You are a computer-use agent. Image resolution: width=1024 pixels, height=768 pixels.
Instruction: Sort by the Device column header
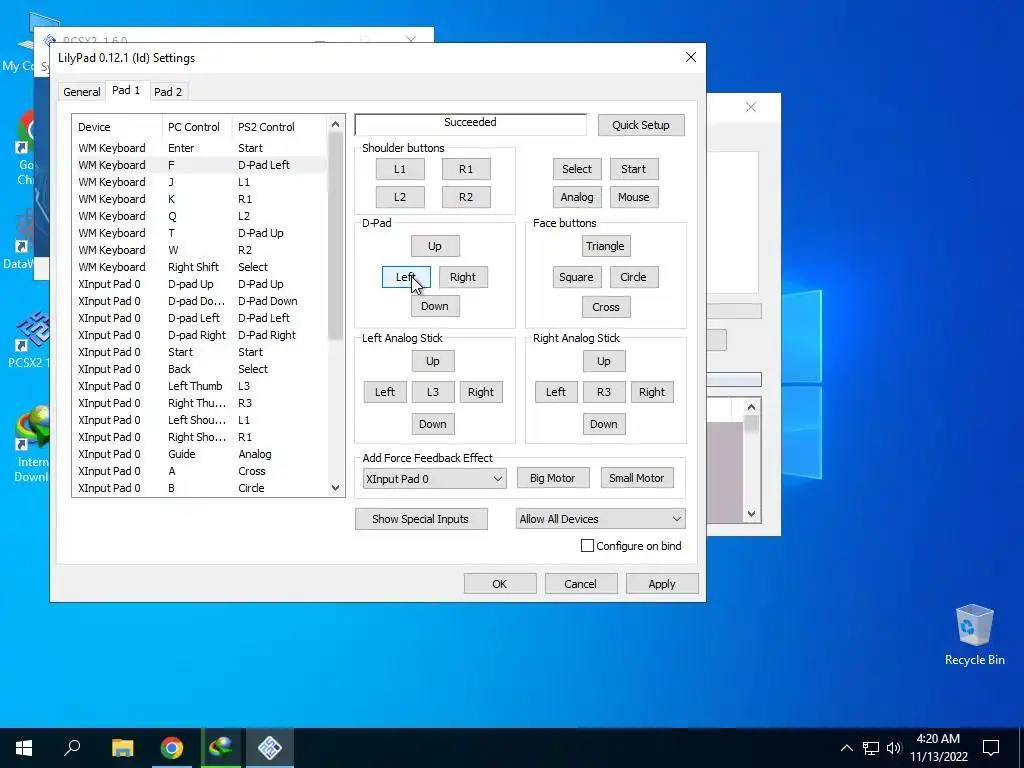[118, 127]
